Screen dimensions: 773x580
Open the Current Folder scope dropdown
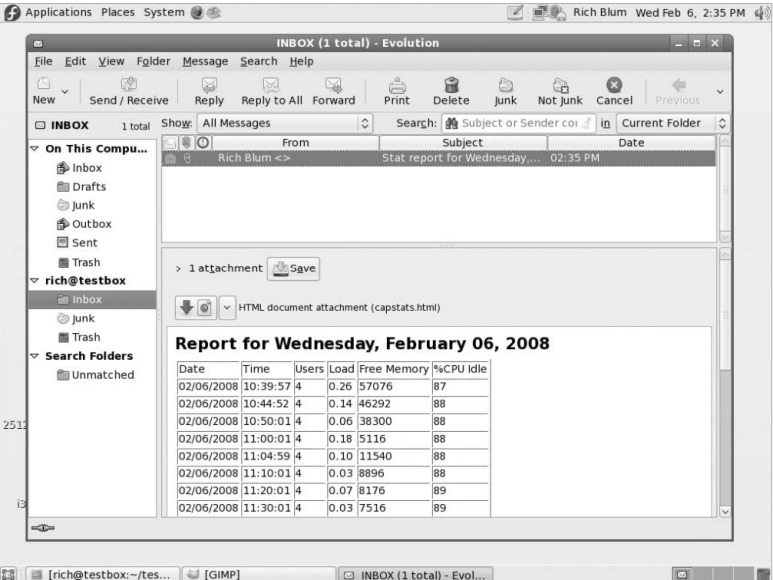[x=673, y=123]
